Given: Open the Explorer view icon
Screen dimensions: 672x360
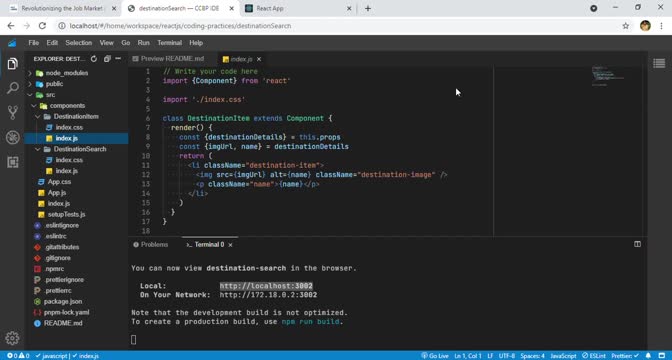Looking at the screenshot, I should click(x=12, y=64).
